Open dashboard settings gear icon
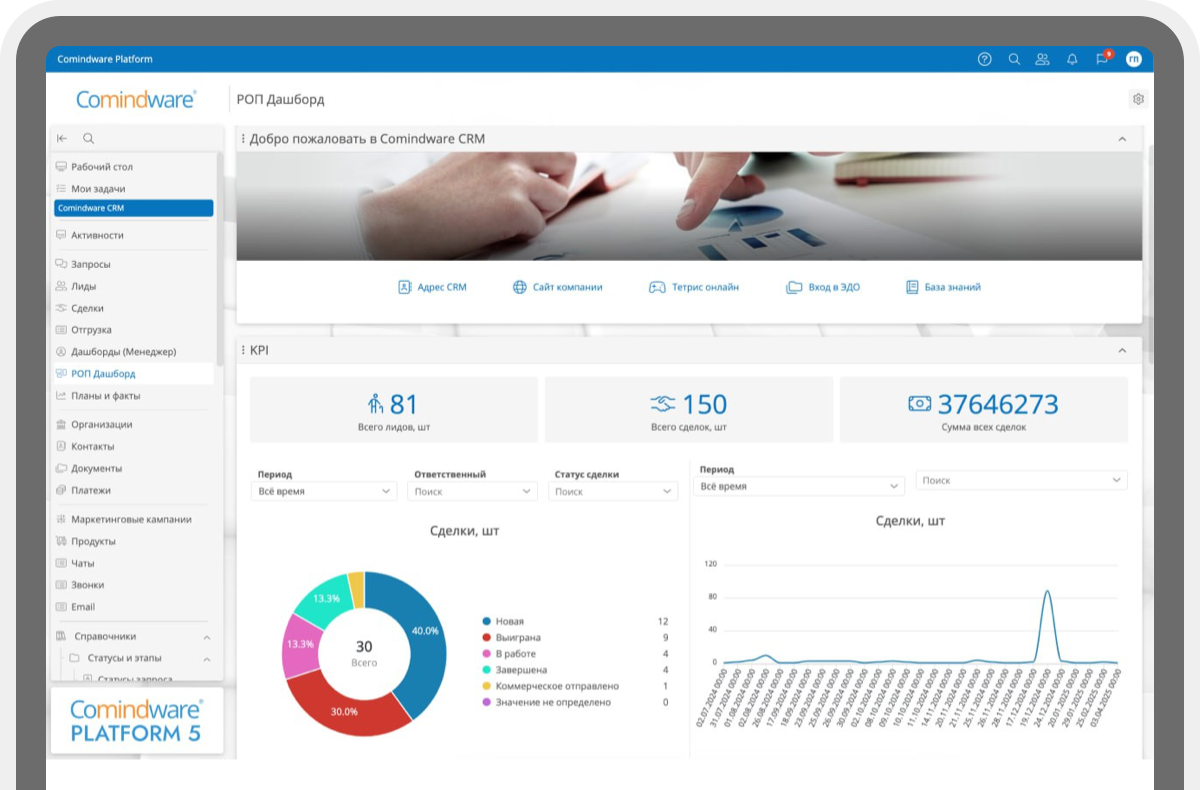 (1138, 99)
